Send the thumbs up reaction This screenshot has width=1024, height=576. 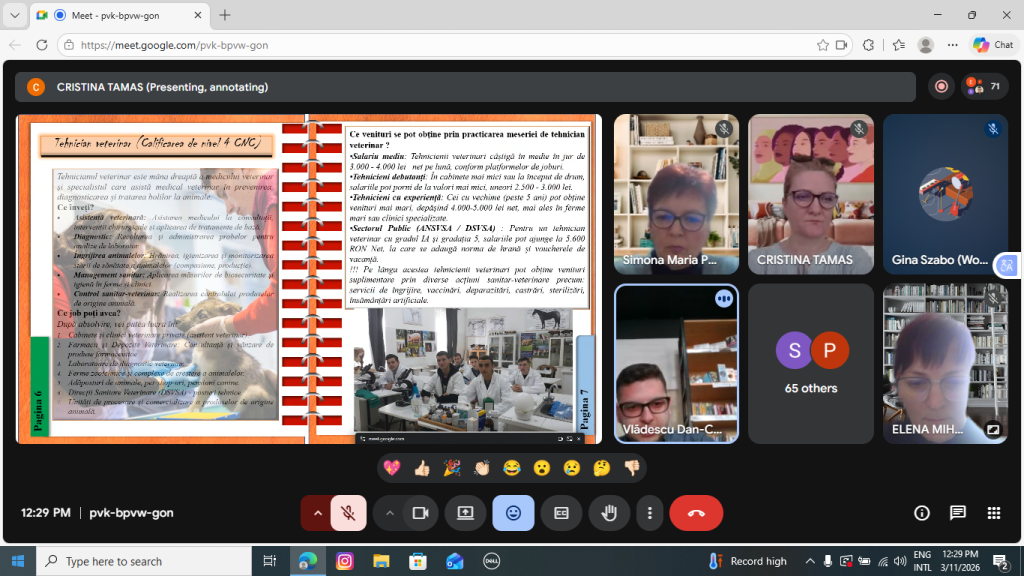point(422,468)
